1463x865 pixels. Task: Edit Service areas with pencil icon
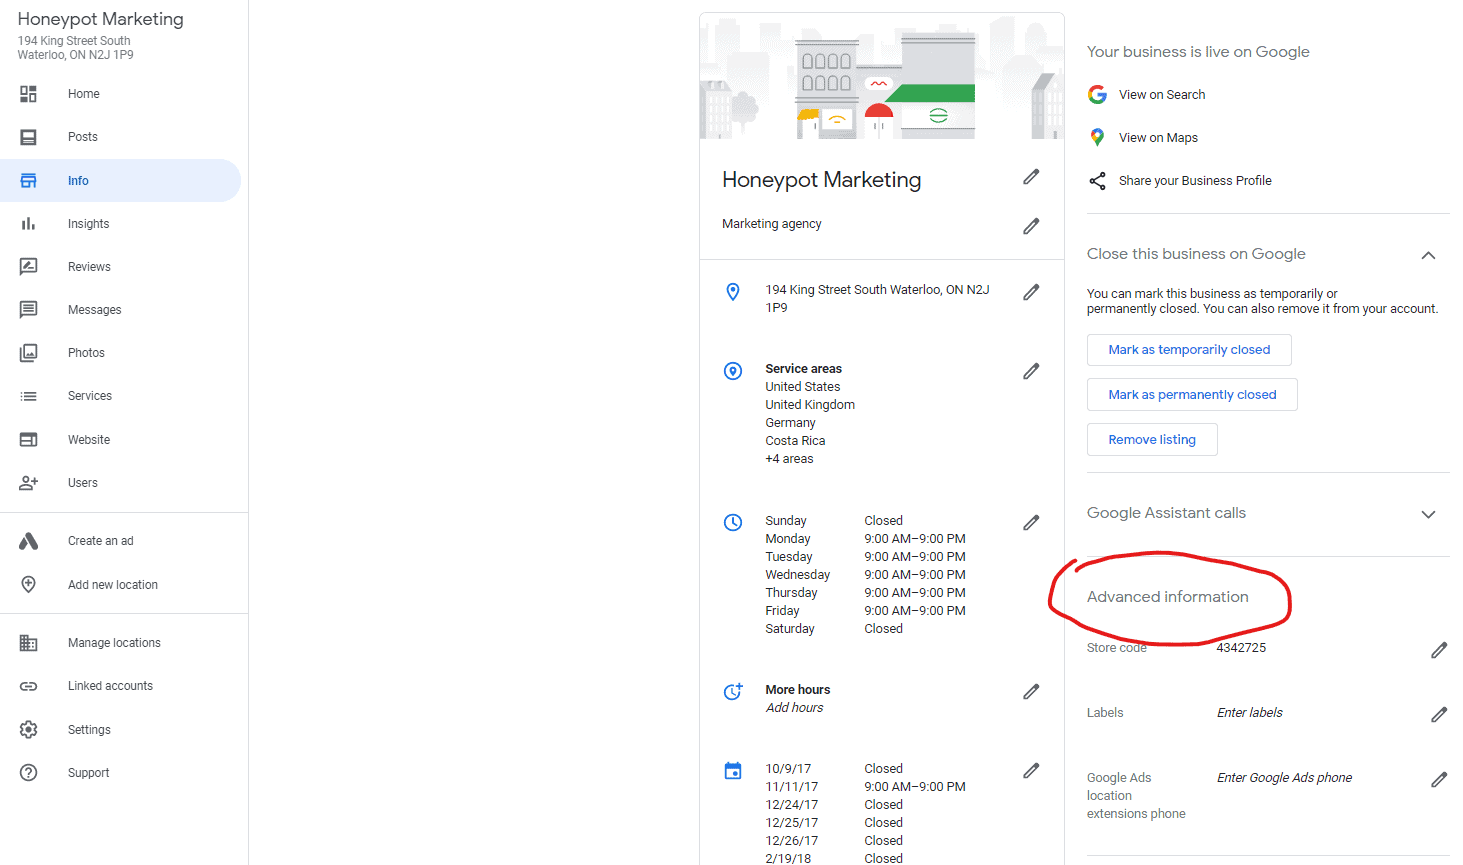1031,371
